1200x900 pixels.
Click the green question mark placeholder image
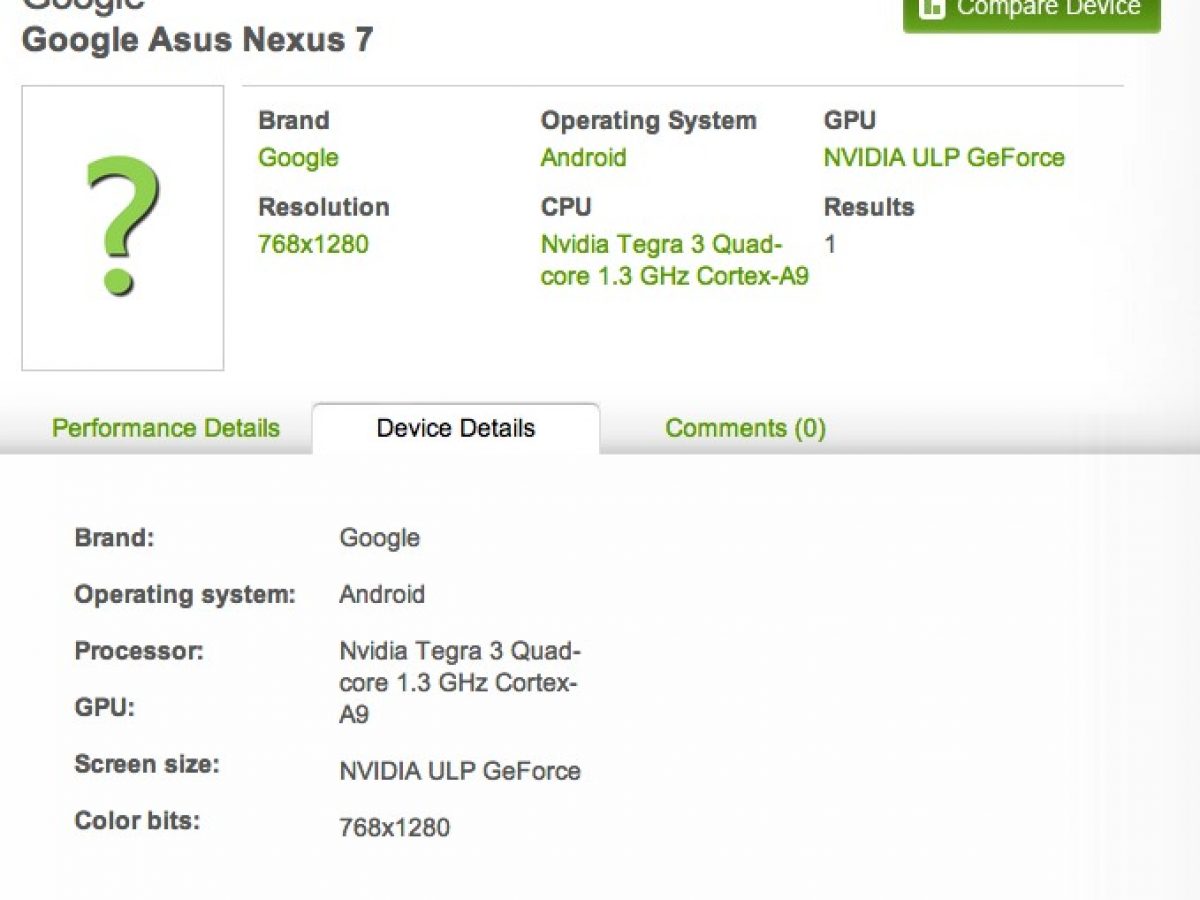[122, 227]
